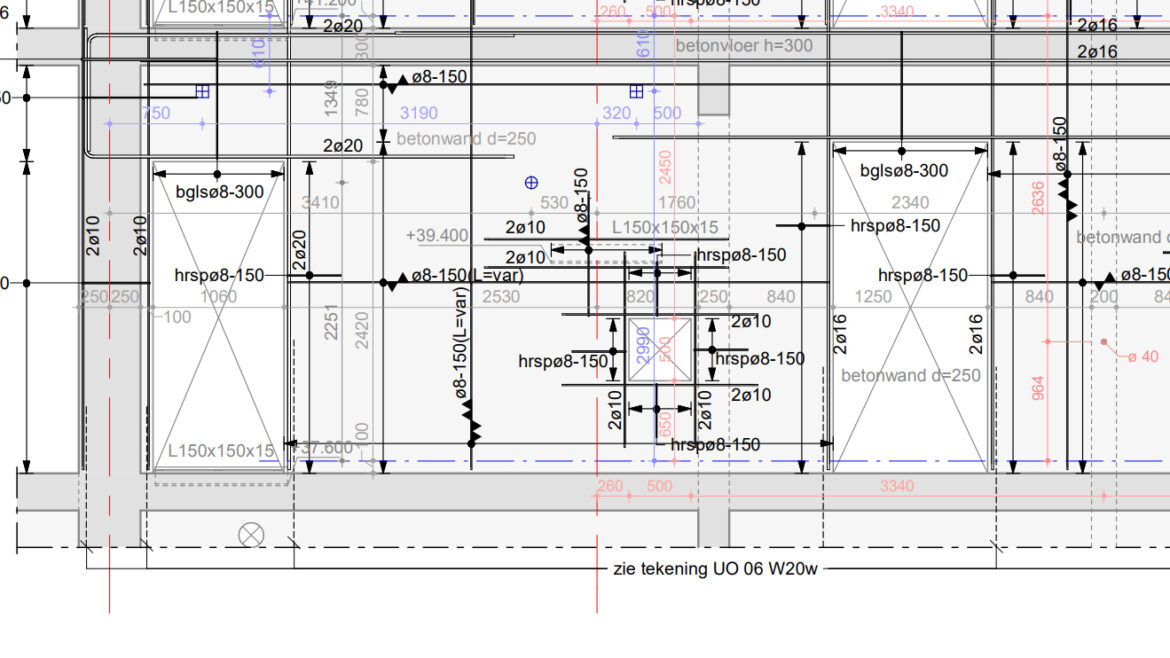Click the blue grid square beside the 750 dimension
Viewport: 1170px width, 658px height.
pyautogui.click(x=202, y=91)
